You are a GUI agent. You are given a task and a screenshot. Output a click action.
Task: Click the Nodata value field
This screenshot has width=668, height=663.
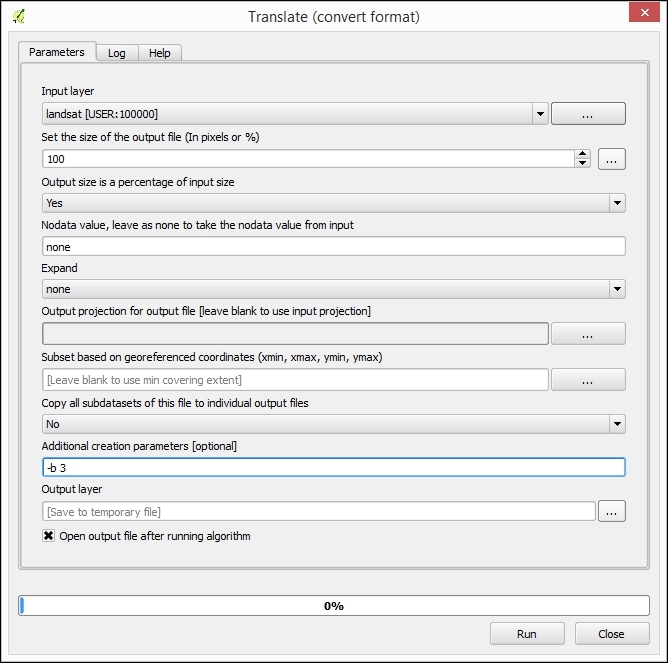click(x=334, y=247)
